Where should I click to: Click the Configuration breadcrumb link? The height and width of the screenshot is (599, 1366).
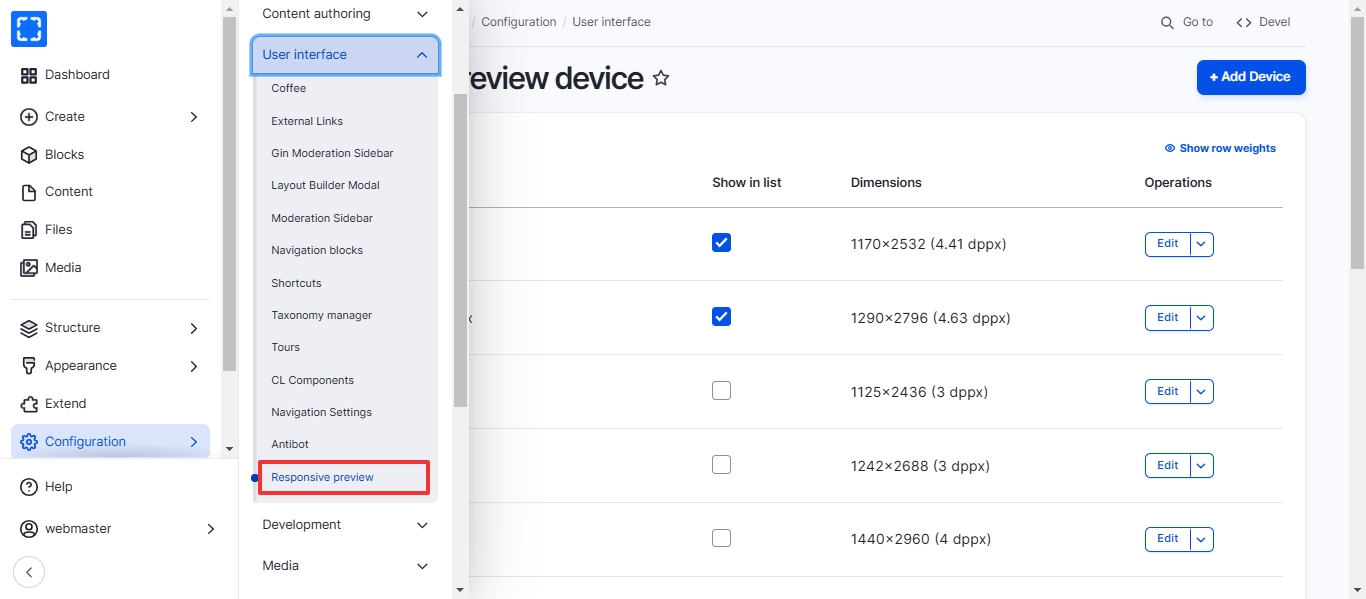coord(518,22)
